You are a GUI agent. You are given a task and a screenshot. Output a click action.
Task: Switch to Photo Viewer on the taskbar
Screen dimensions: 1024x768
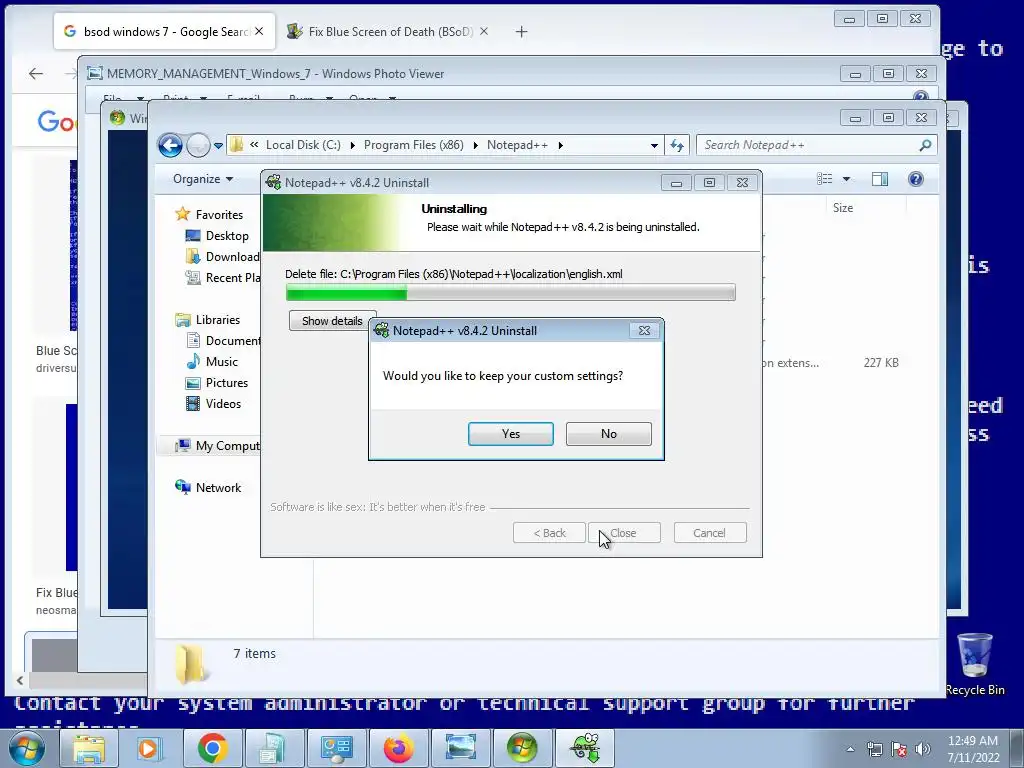click(460, 748)
